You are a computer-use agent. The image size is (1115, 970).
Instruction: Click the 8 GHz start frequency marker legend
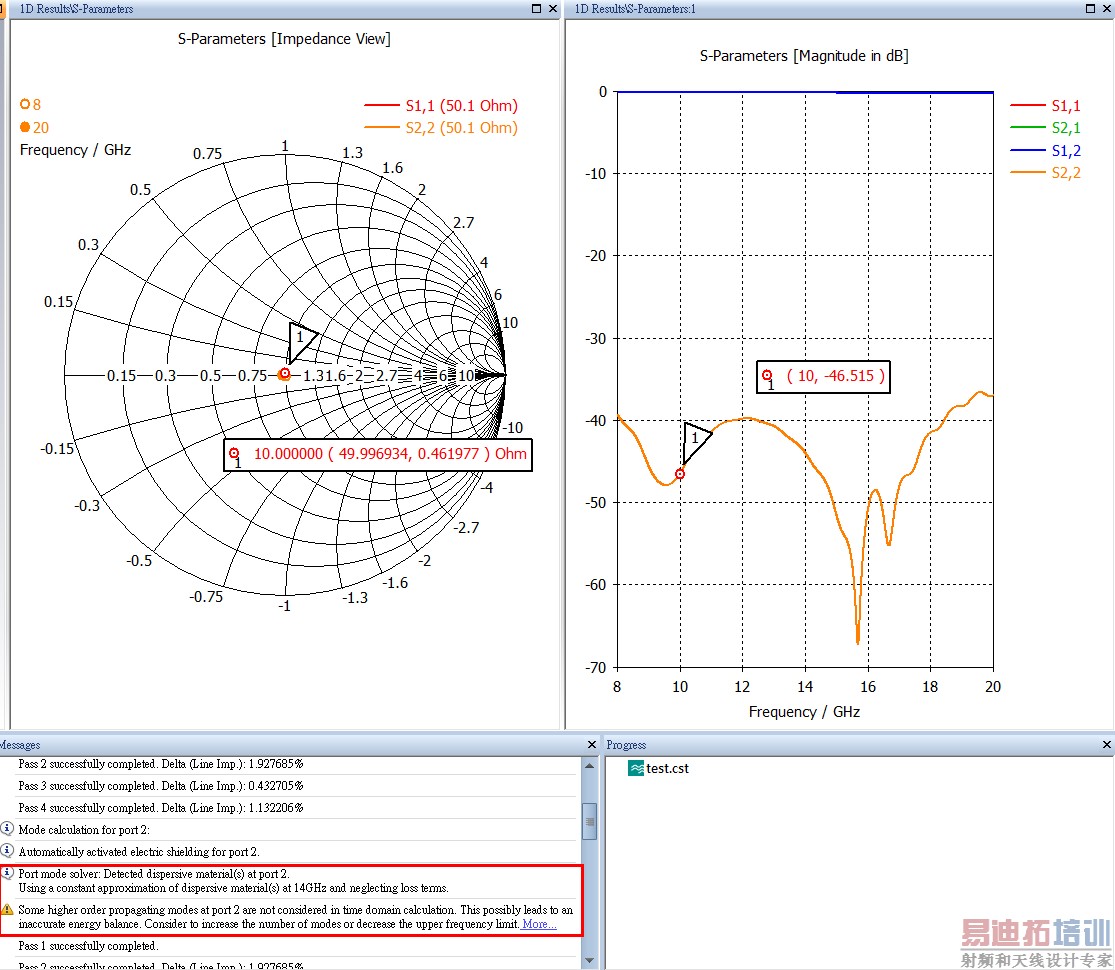pyautogui.click(x=30, y=105)
